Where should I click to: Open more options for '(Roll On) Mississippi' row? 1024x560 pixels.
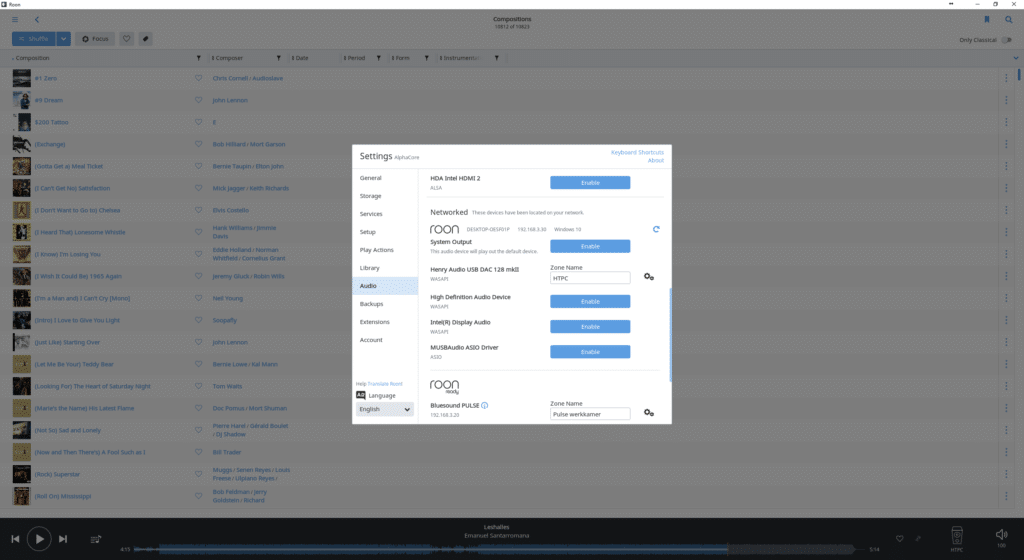[x=1006, y=496]
